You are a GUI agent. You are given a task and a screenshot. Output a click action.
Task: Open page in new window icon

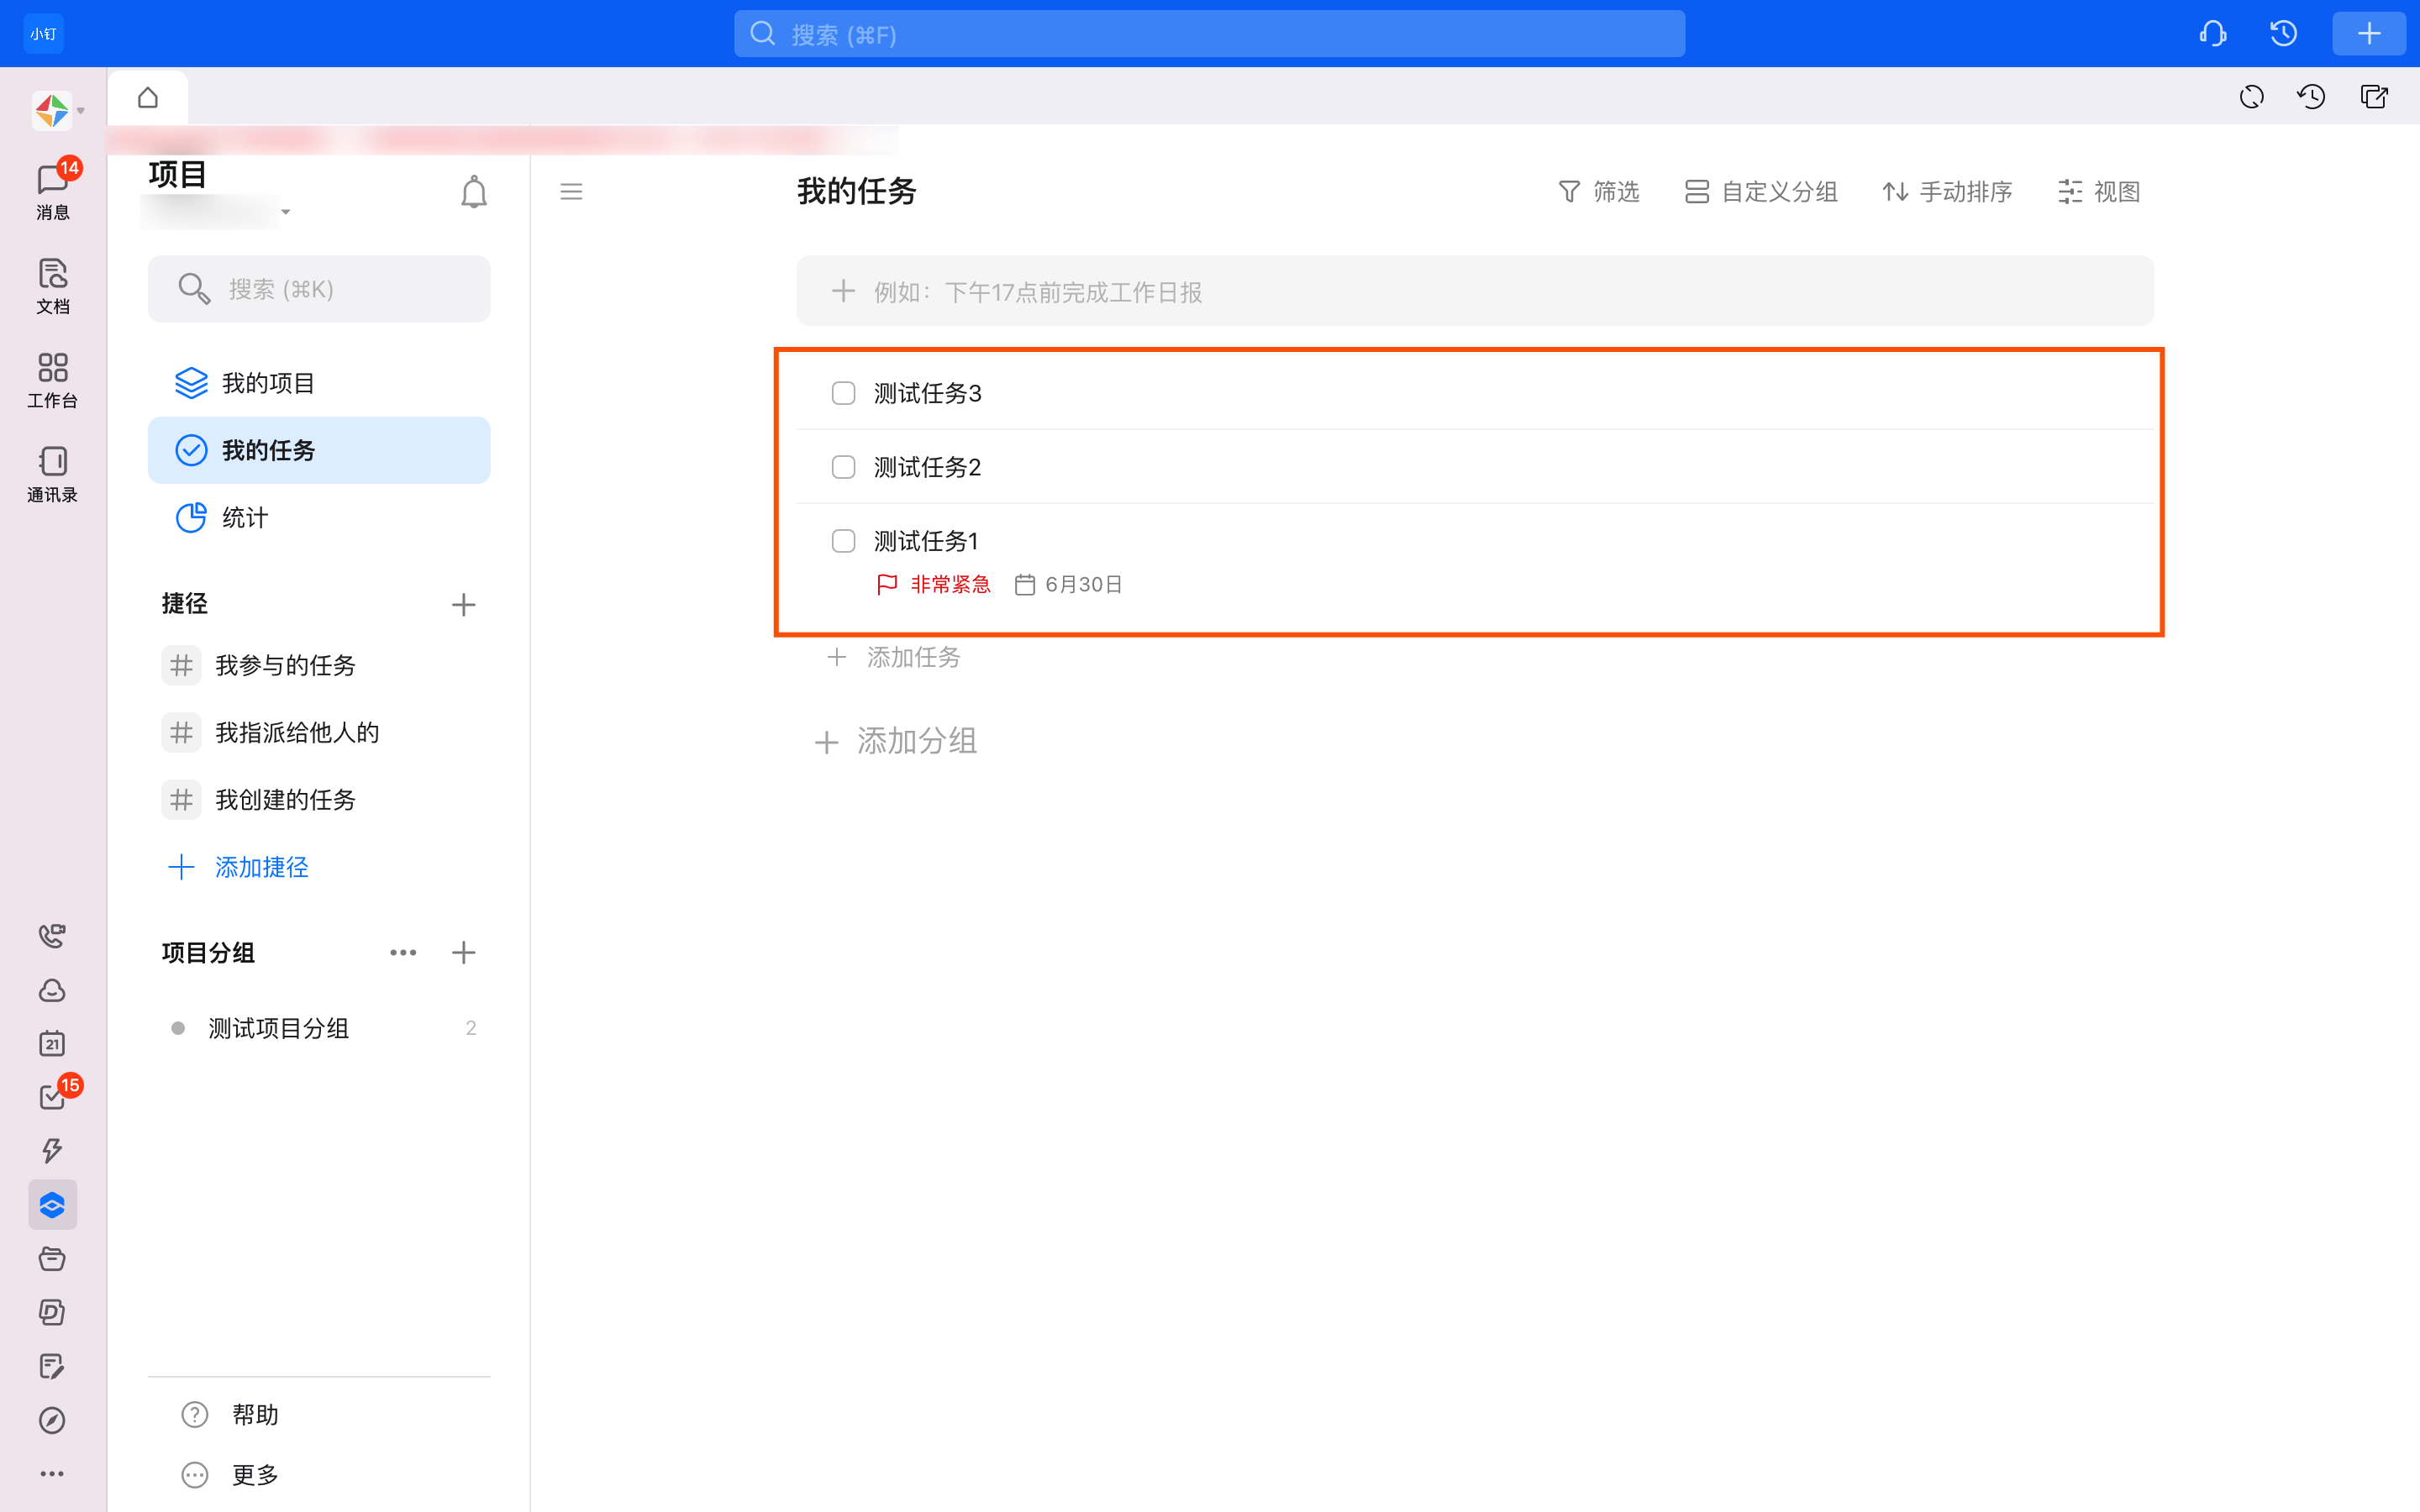click(2374, 97)
